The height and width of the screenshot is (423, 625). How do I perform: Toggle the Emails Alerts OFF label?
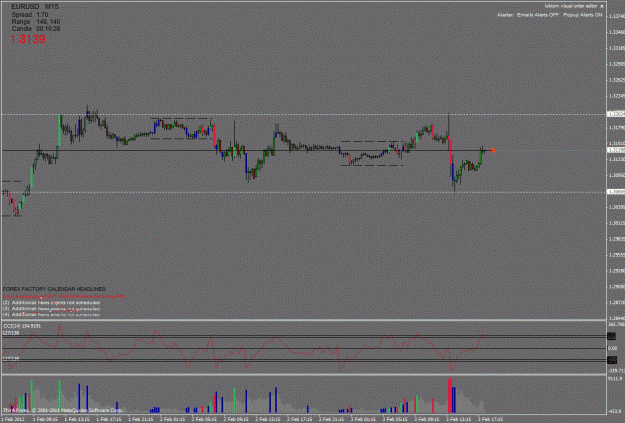(x=538, y=15)
